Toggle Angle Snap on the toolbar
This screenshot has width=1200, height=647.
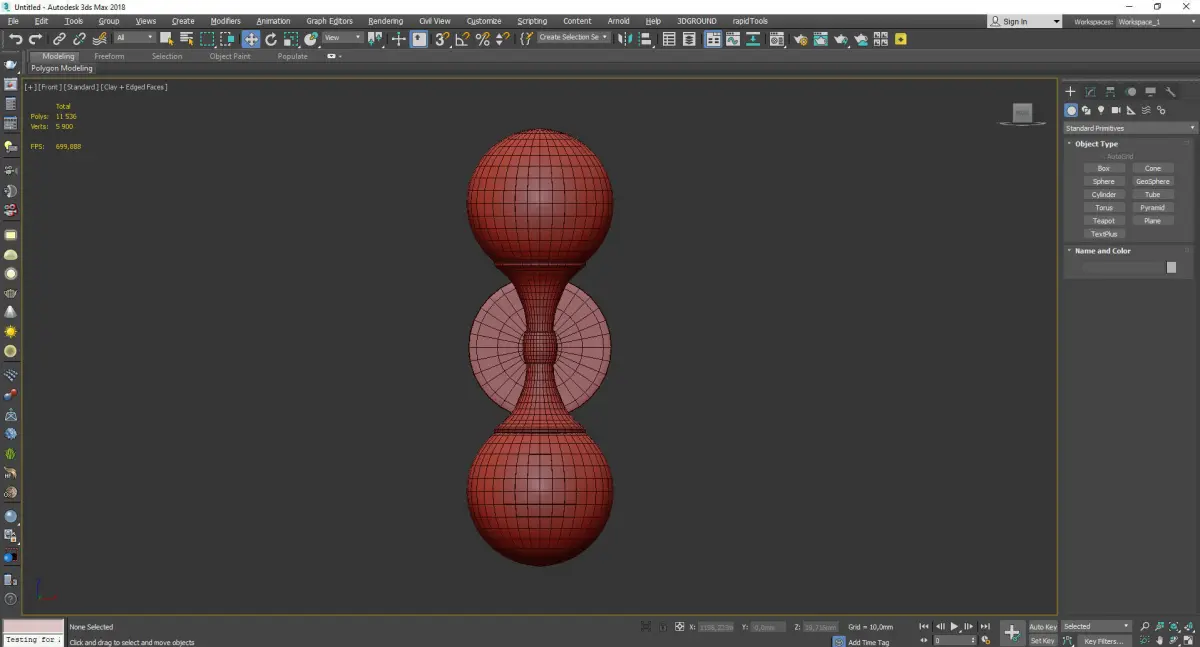(462, 39)
